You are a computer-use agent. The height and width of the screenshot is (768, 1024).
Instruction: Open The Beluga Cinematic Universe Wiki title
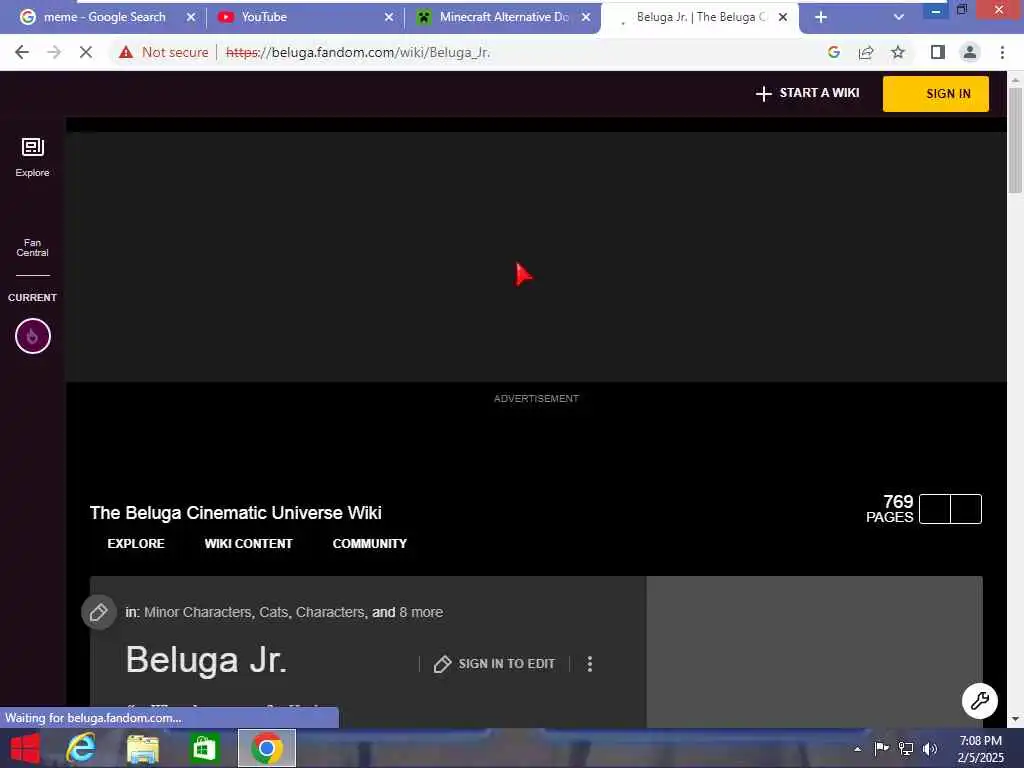[236, 513]
